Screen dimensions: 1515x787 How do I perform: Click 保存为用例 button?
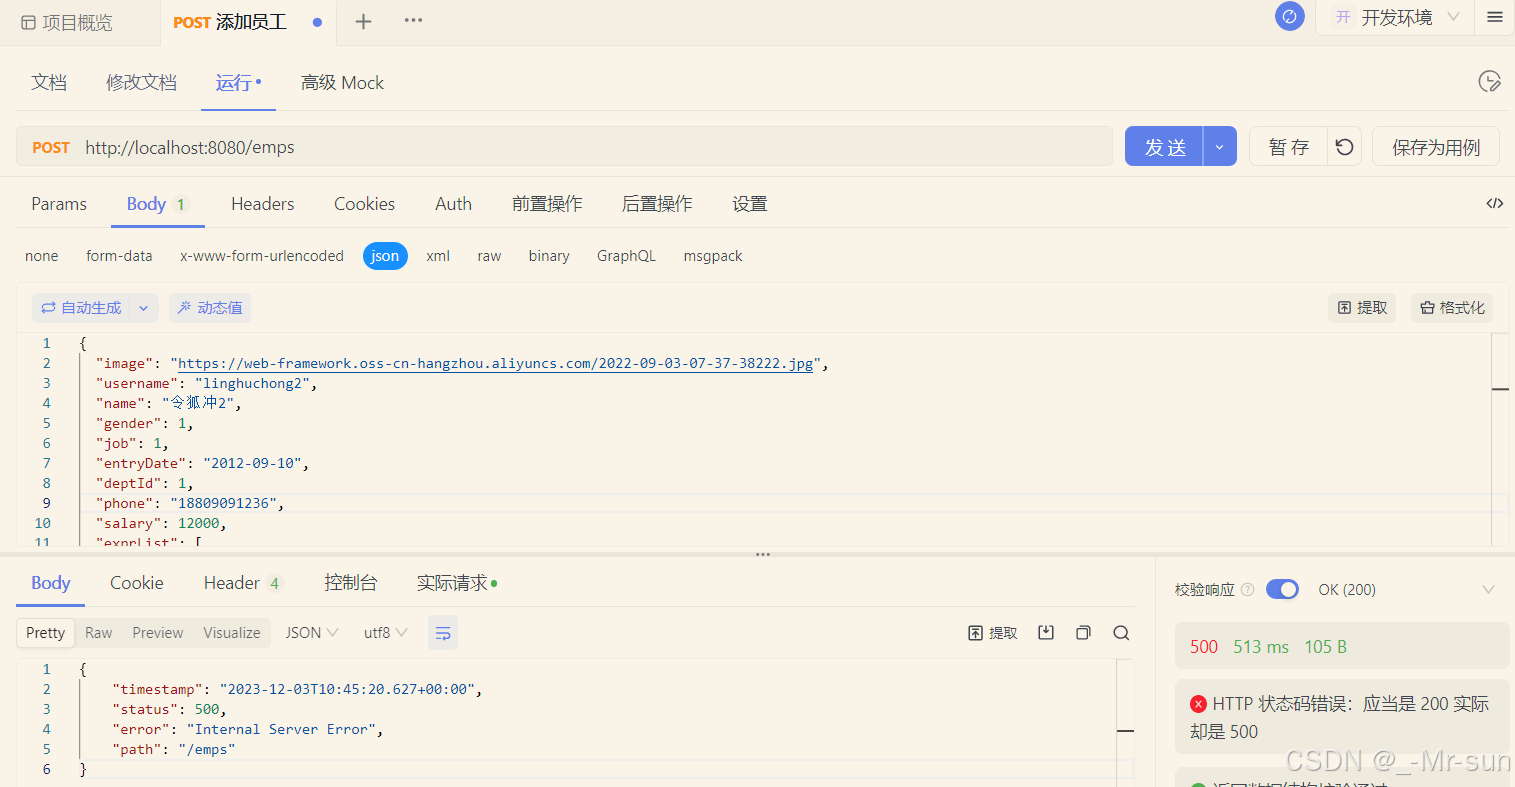(x=1435, y=146)
